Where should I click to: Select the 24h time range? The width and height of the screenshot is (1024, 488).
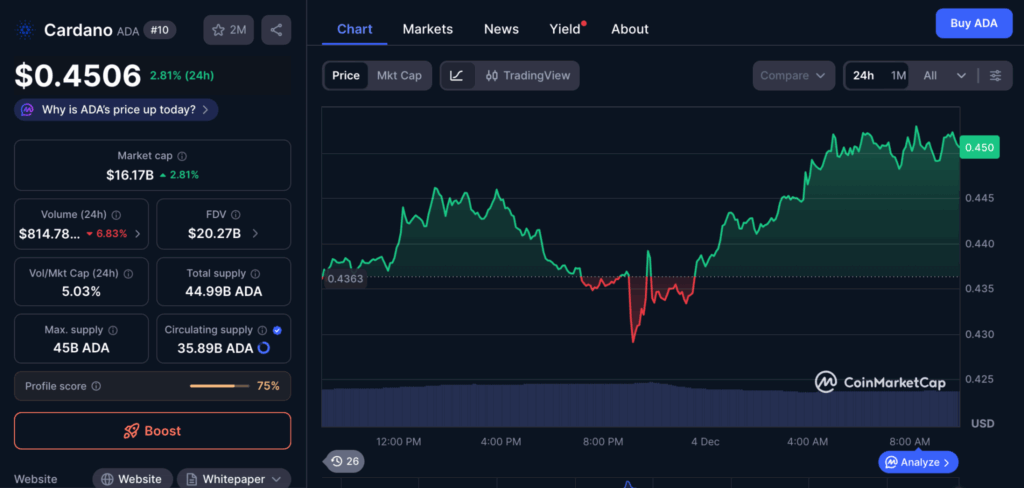(x=863, y=76)
